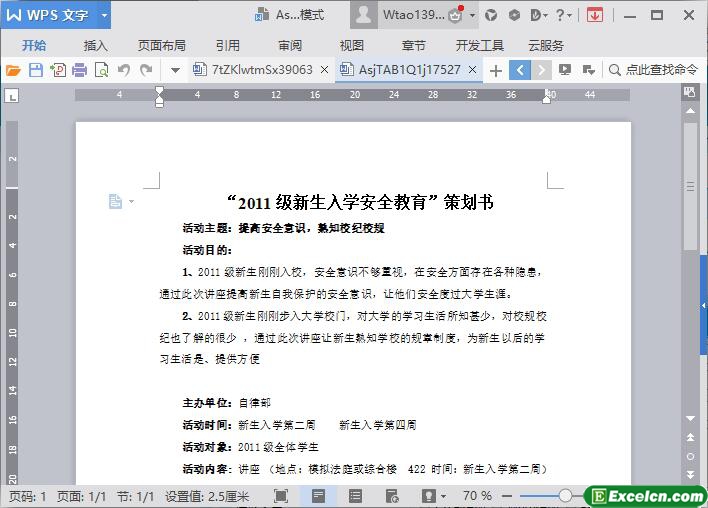Open the task pane icon at top right
Image resolution: width=708 pixels, height=508 pixels.
[x=689, y=93]
